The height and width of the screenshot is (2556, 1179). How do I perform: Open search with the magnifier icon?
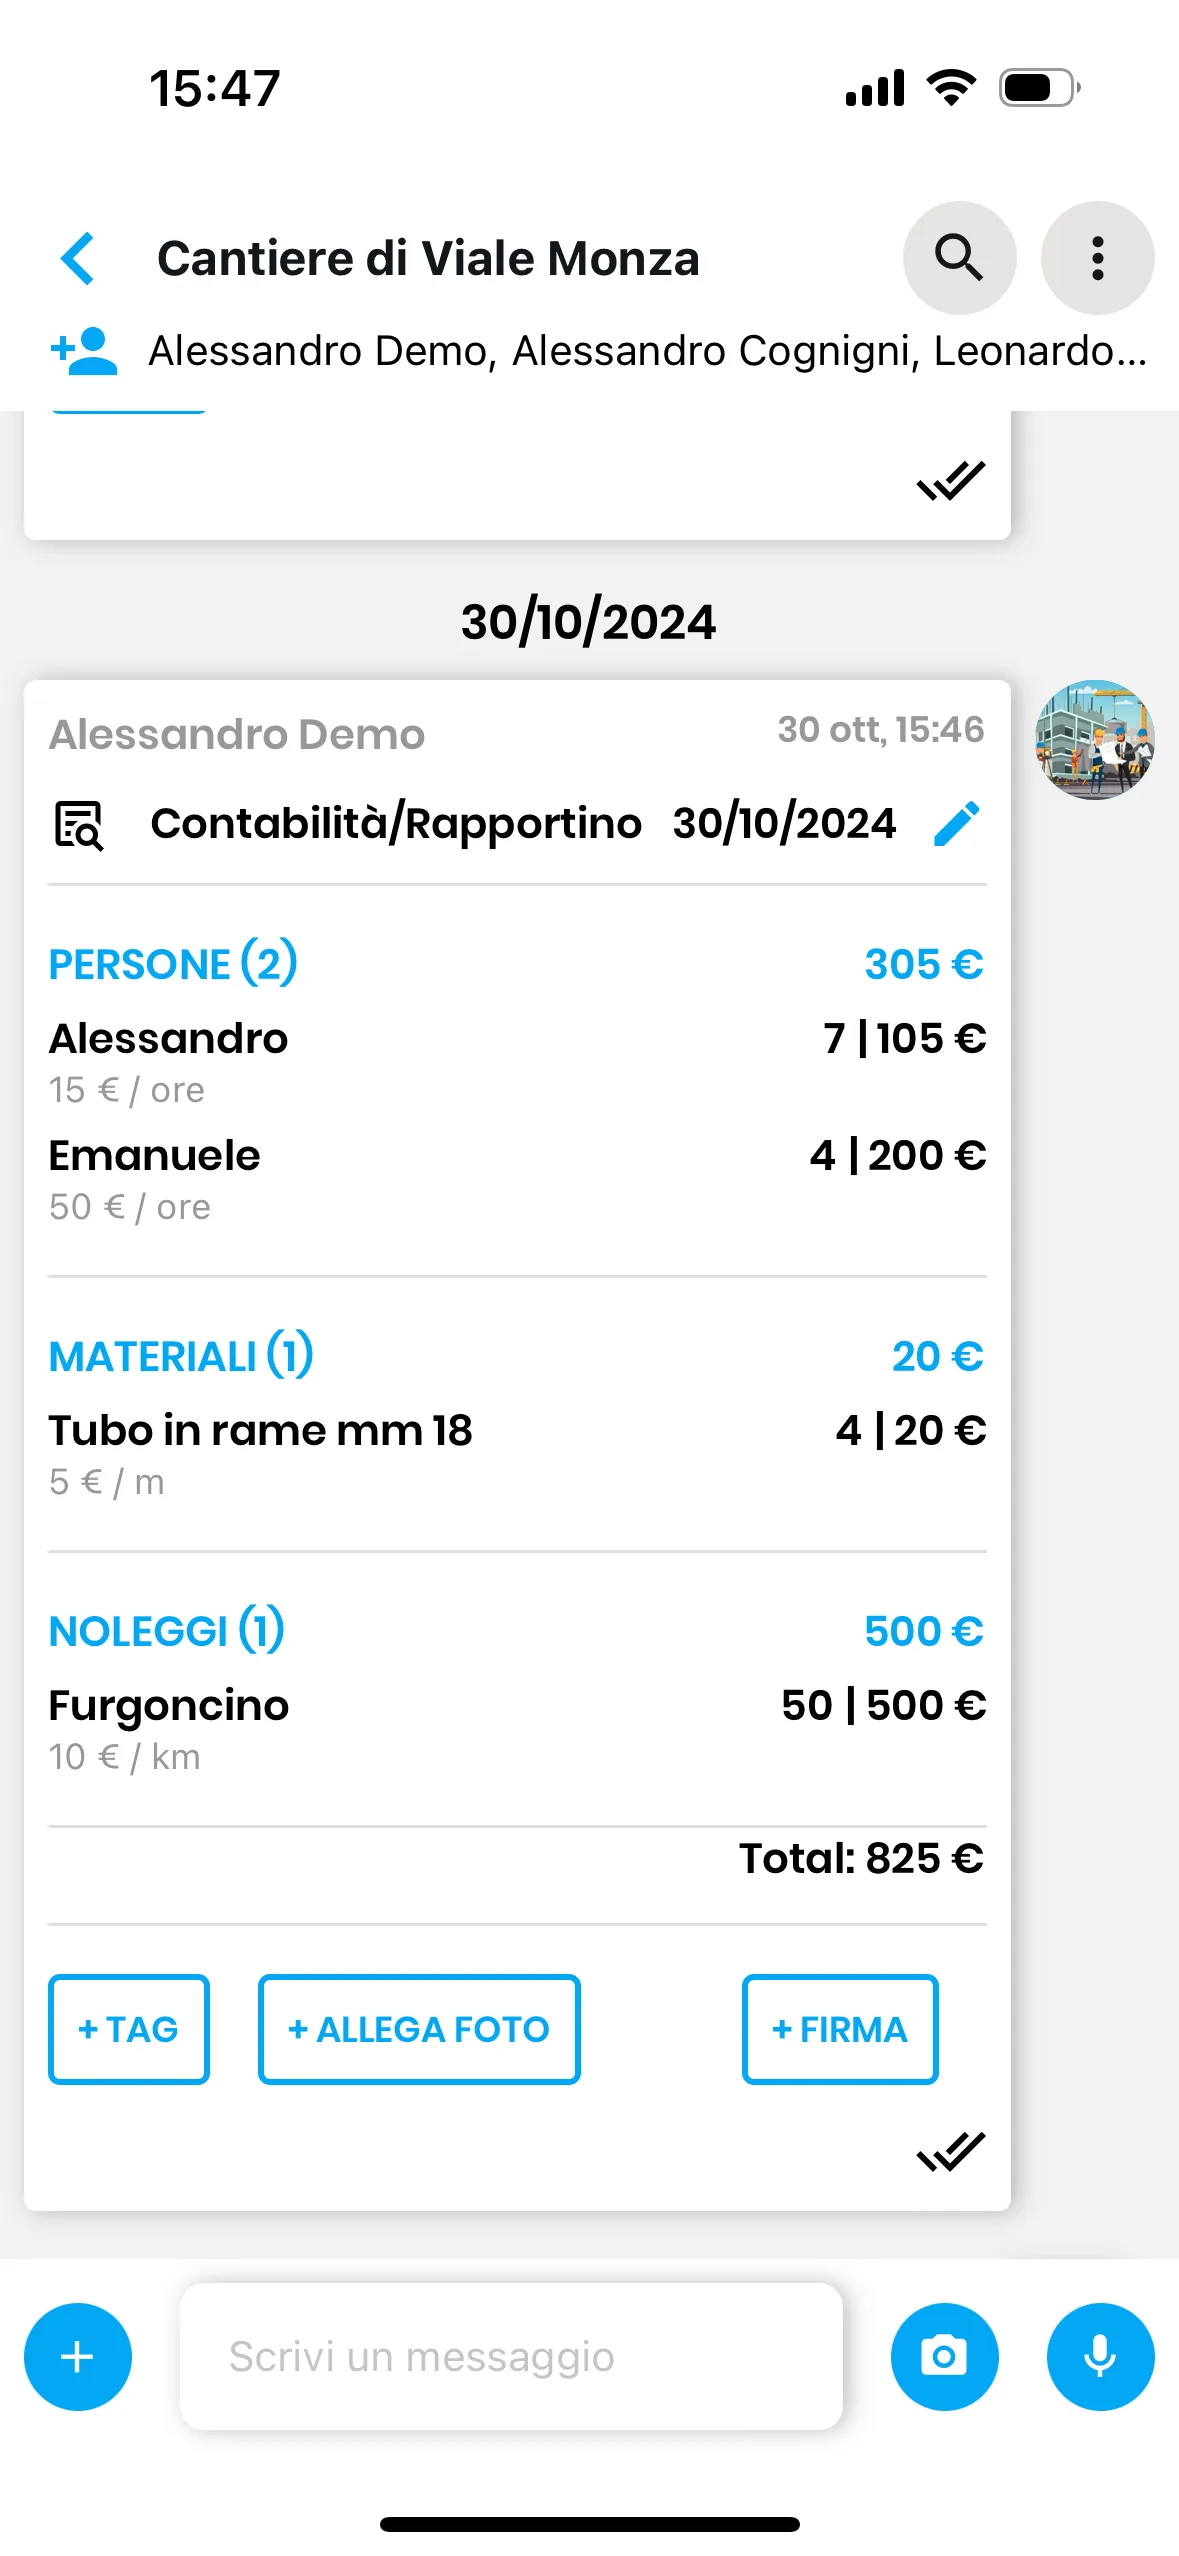959,258
